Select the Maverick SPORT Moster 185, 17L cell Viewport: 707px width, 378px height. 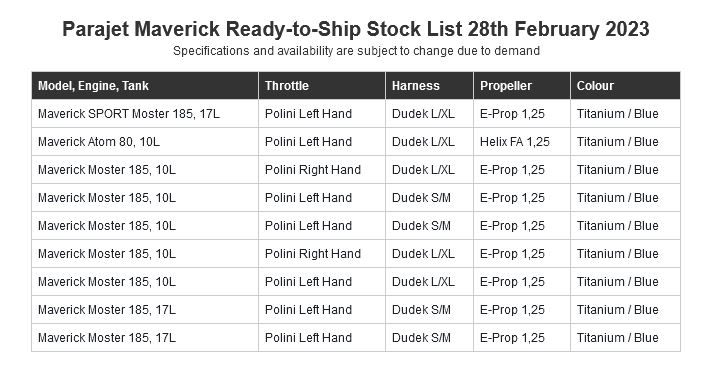point(145,114)
